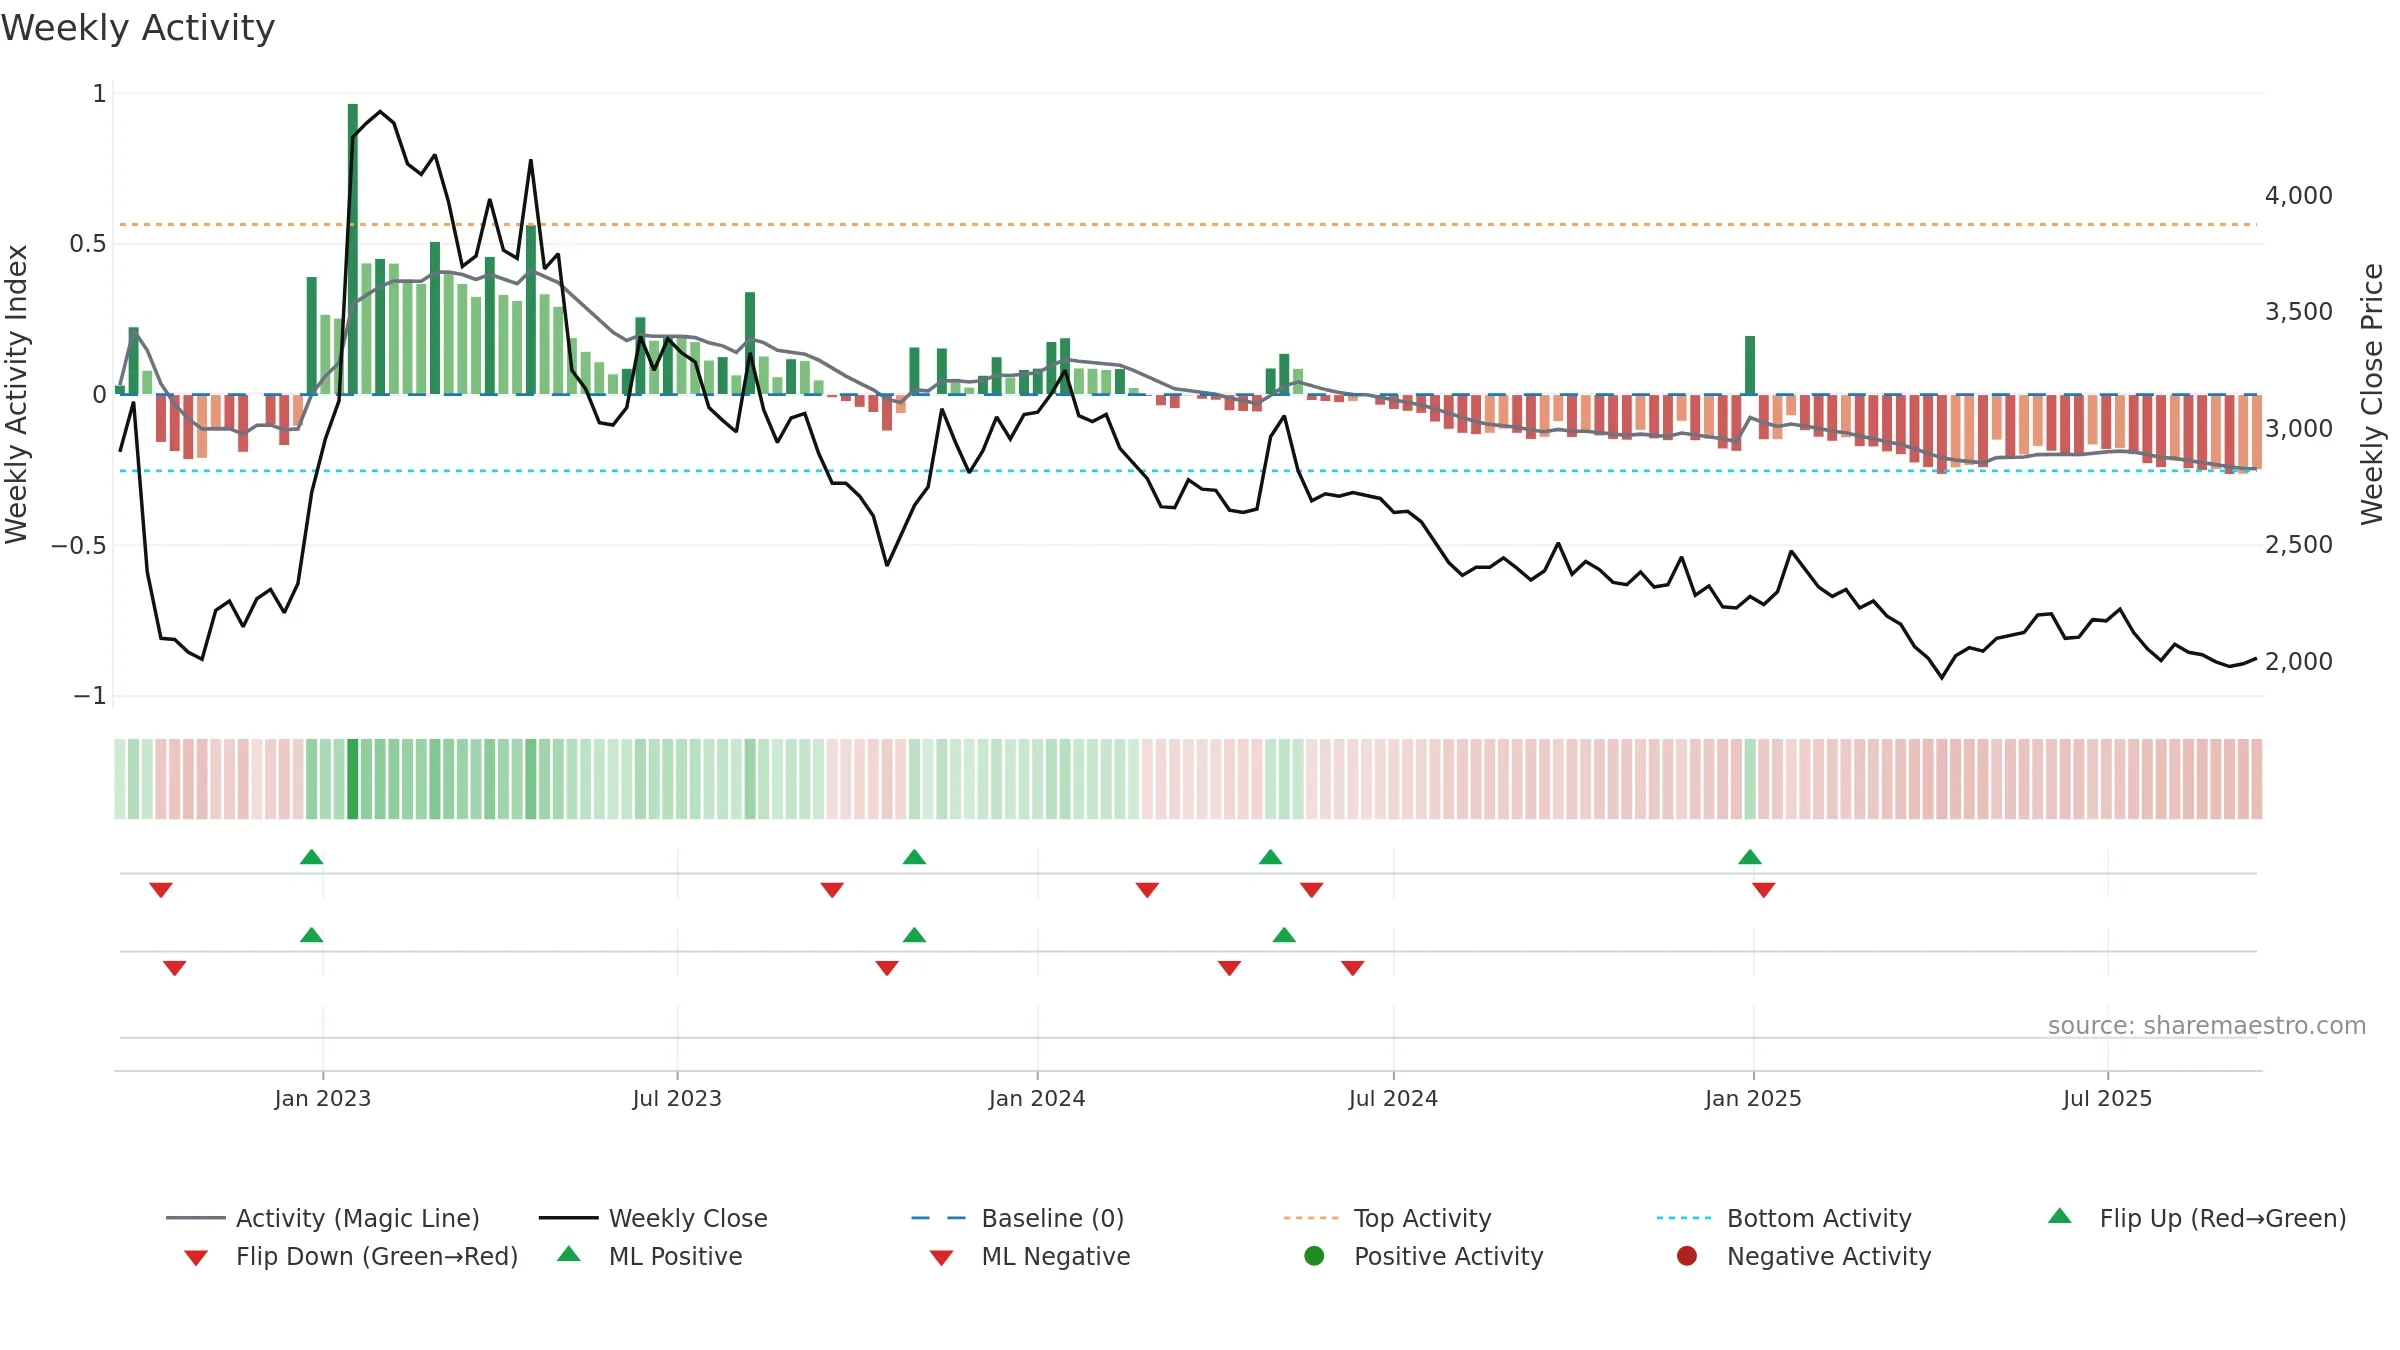This screenshot has height=1350, width=2400.
Task: Toggle Activity (Magic Line) legend entry
Action: (323, 1218)
